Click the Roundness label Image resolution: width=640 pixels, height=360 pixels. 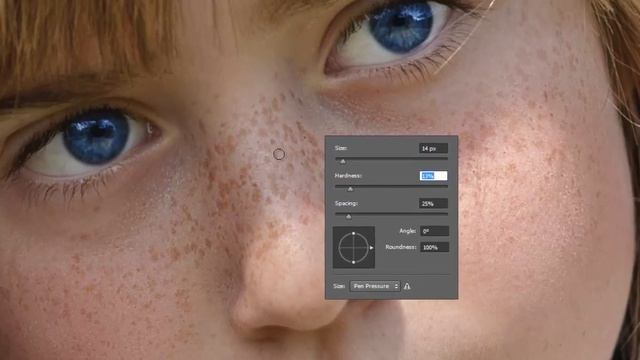400,247
